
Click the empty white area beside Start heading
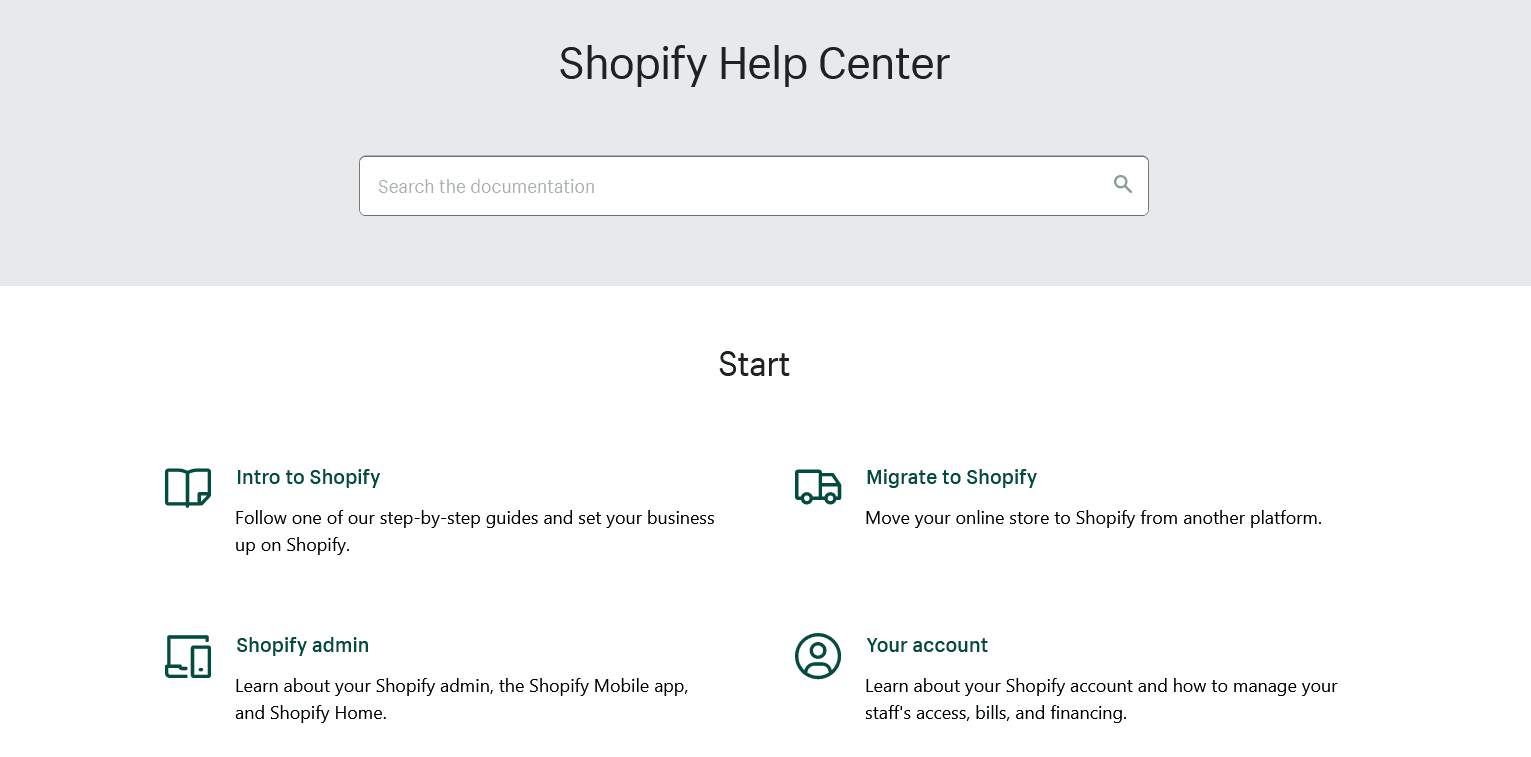pos(1100,364)
